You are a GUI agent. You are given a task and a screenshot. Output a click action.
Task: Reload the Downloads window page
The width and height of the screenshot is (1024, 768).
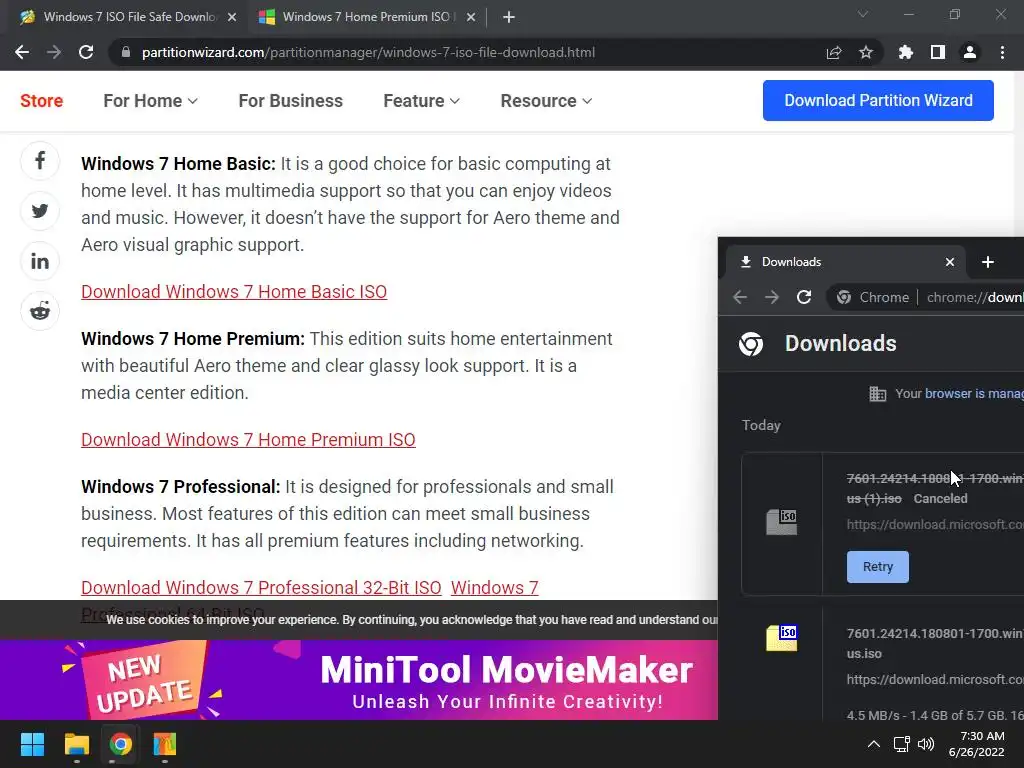click(804, 297)
